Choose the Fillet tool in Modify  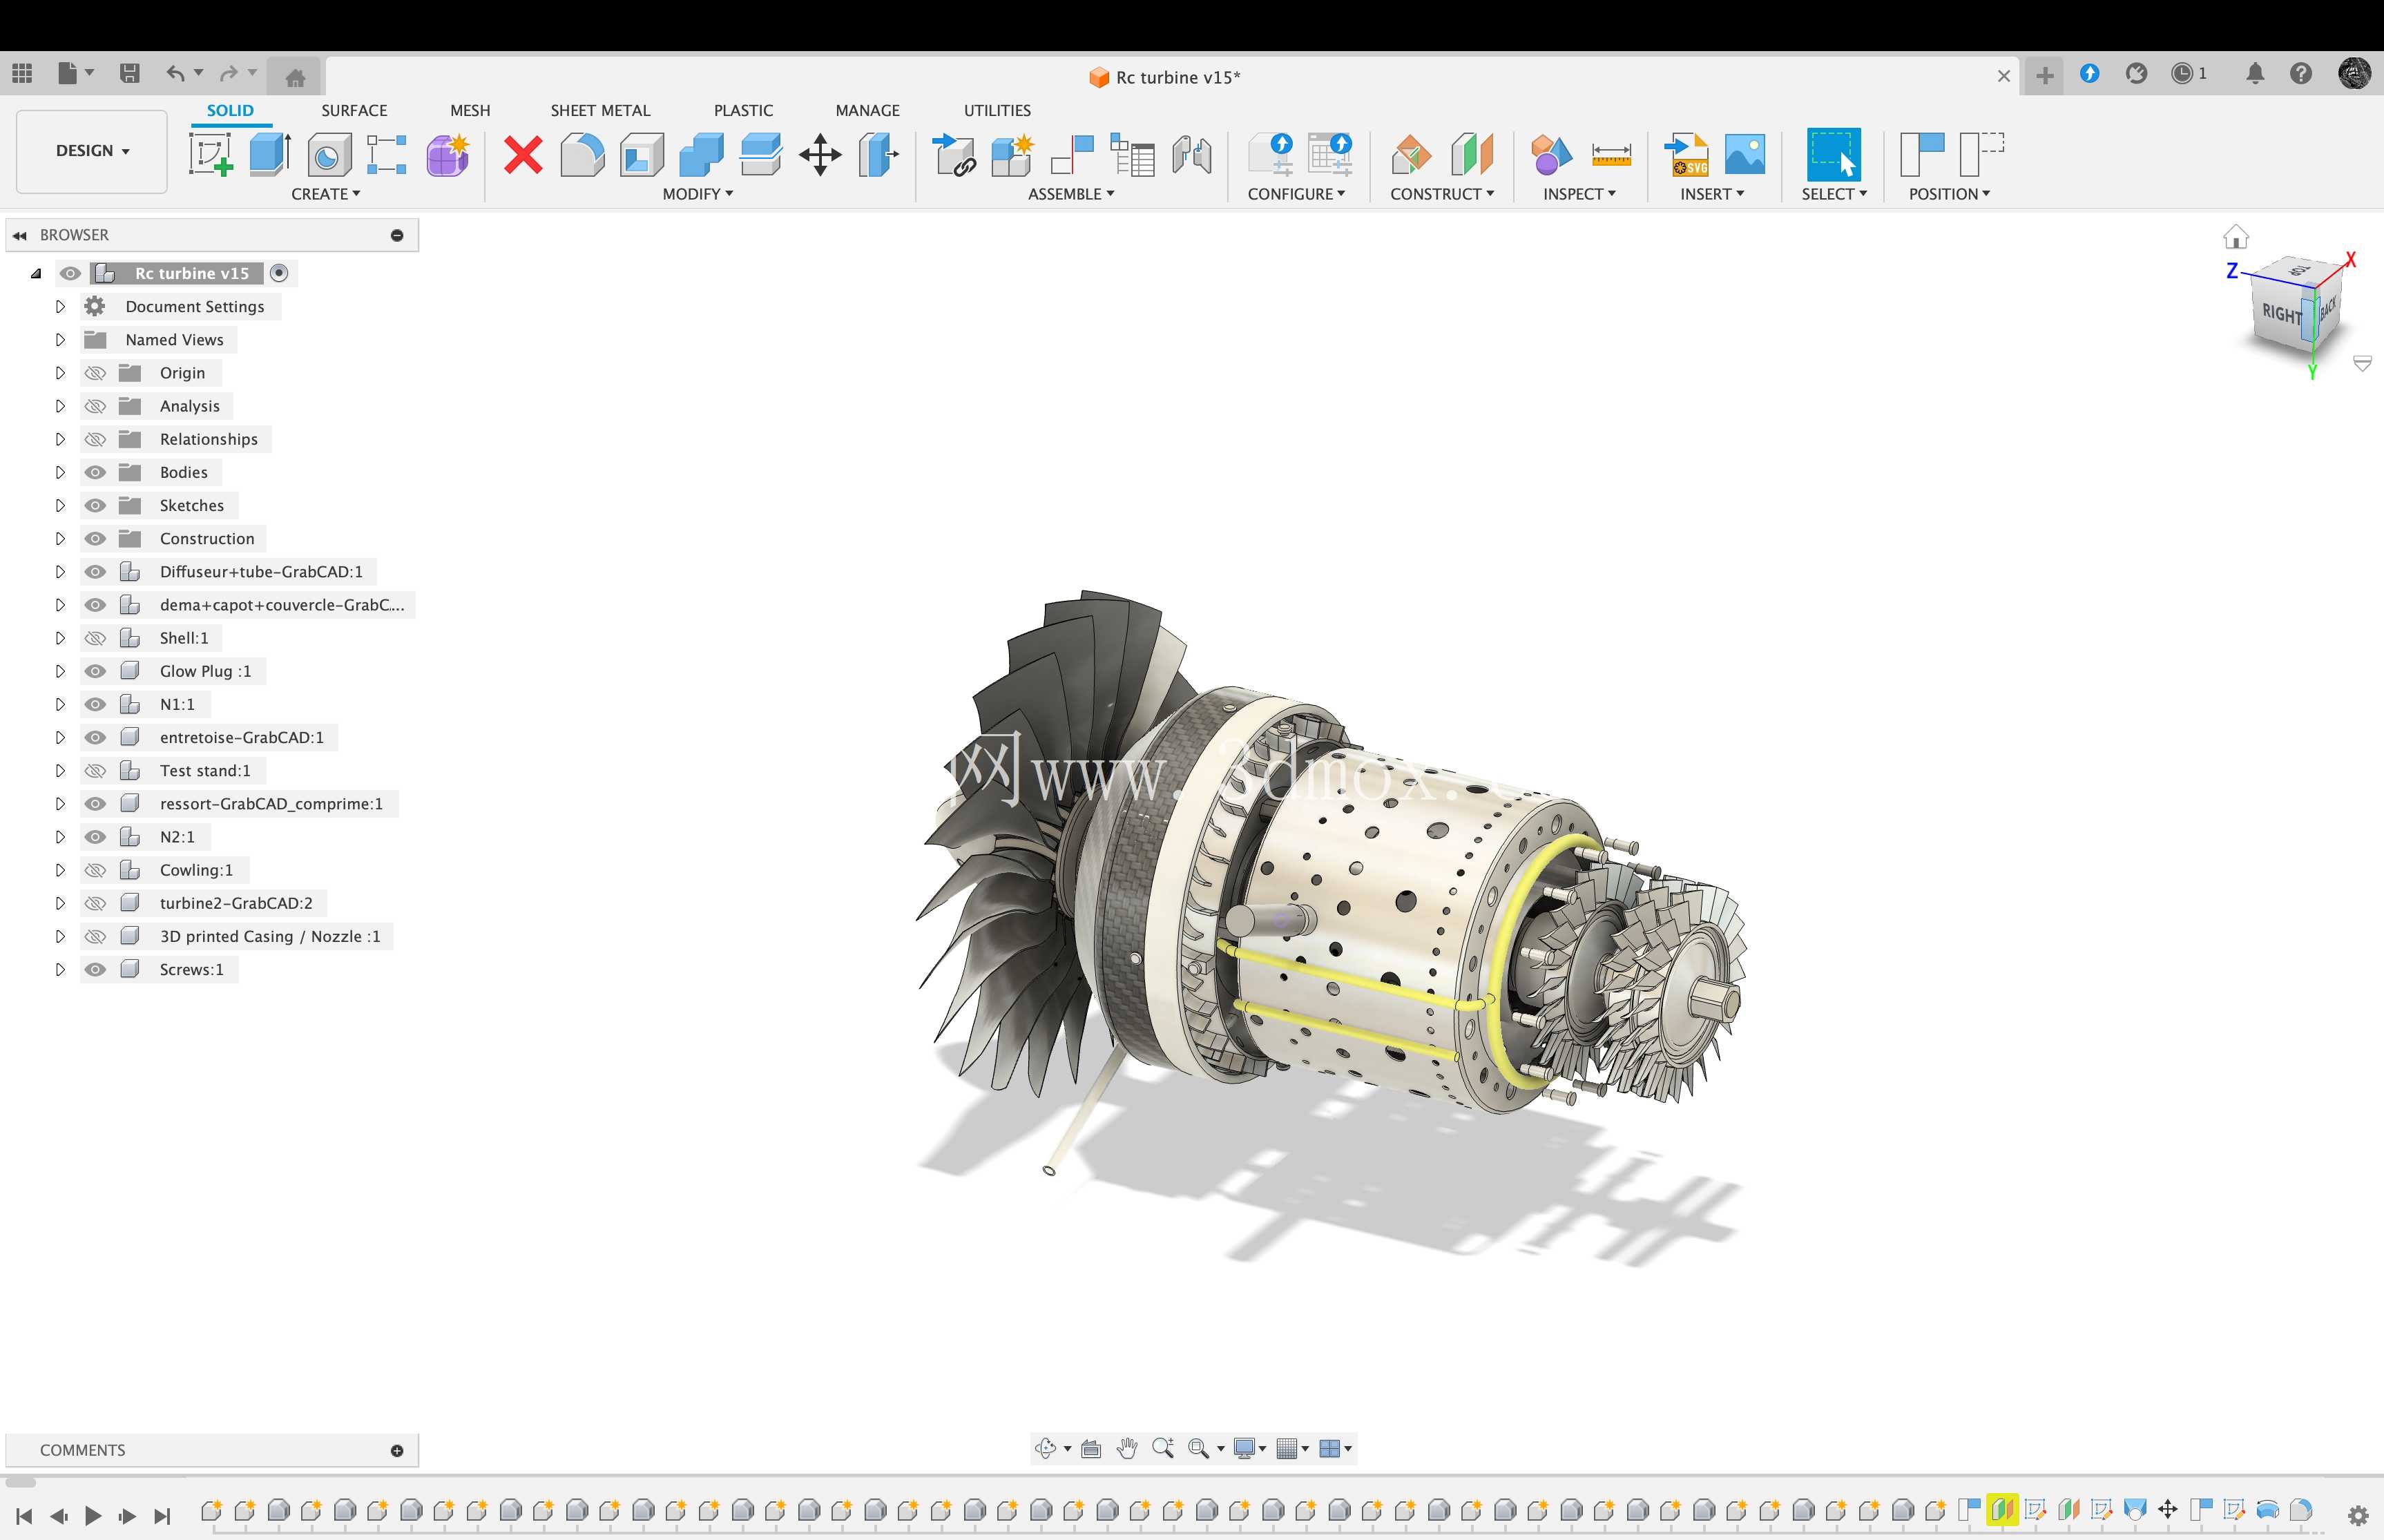coord(582,154)
